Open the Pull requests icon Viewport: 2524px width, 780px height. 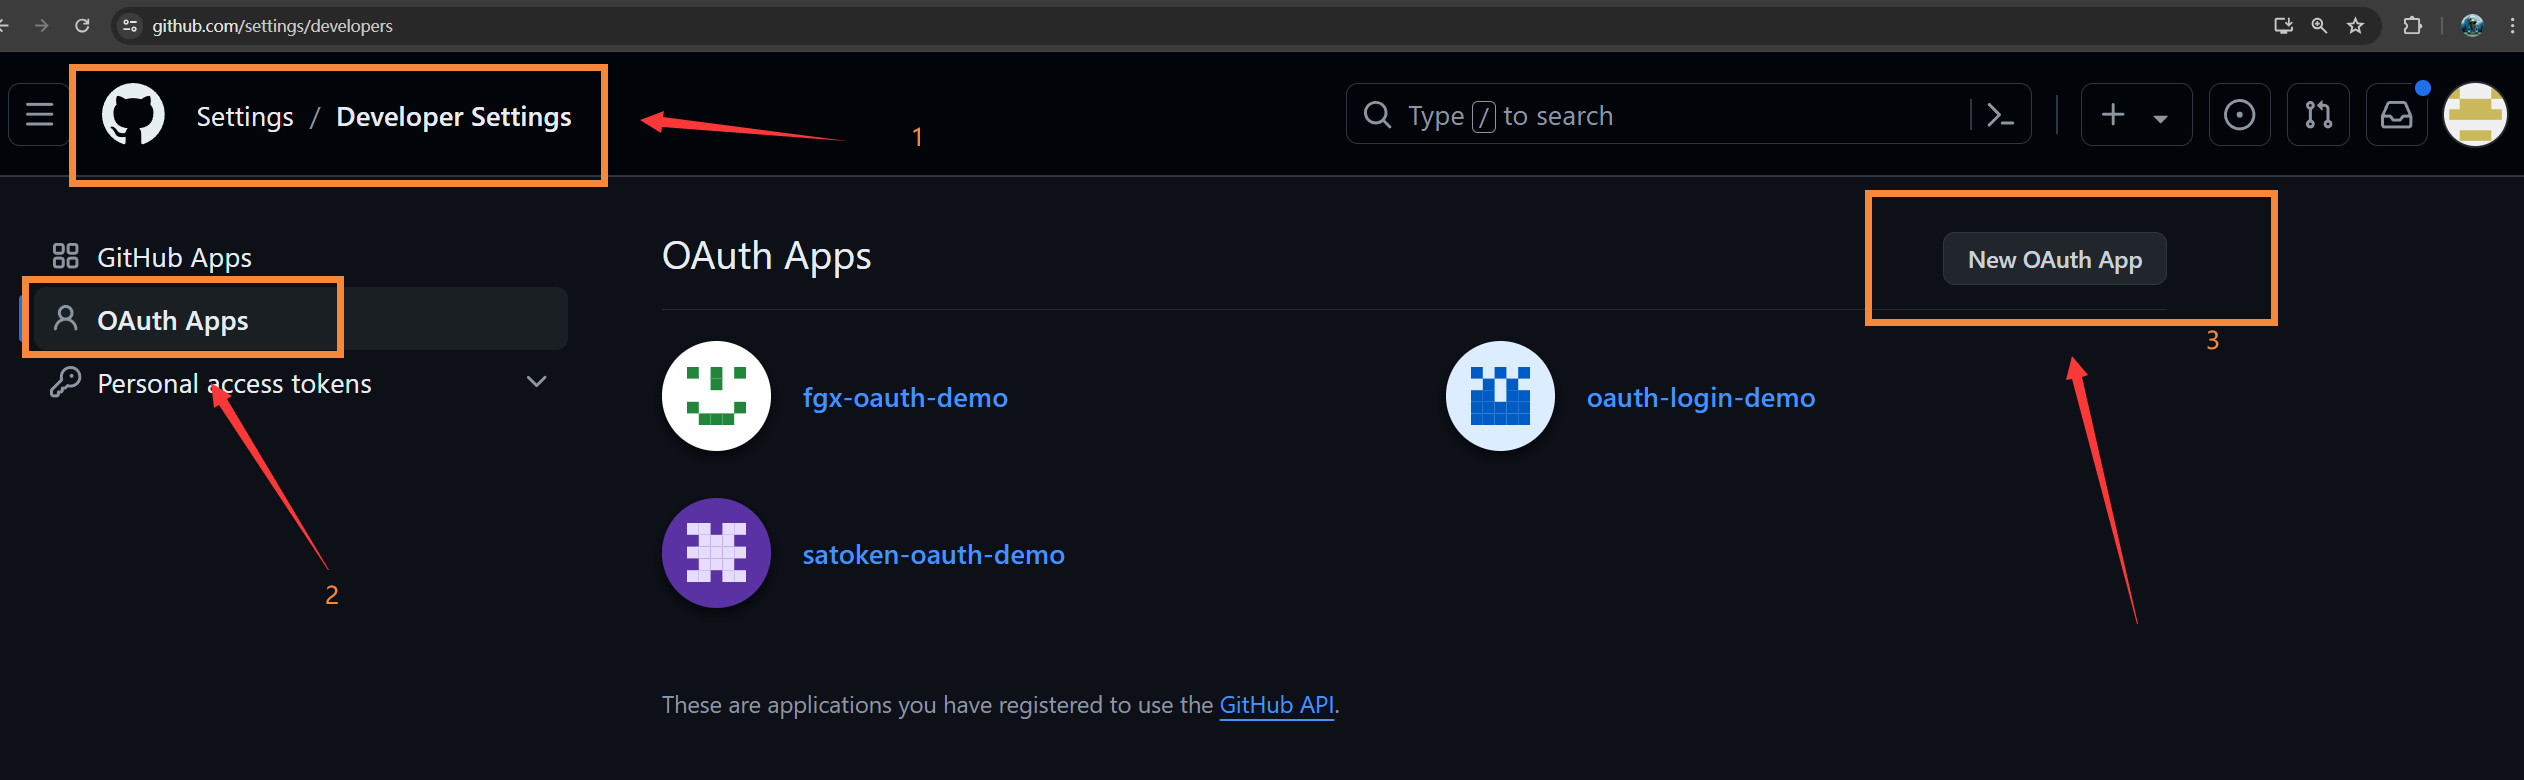2318,115
